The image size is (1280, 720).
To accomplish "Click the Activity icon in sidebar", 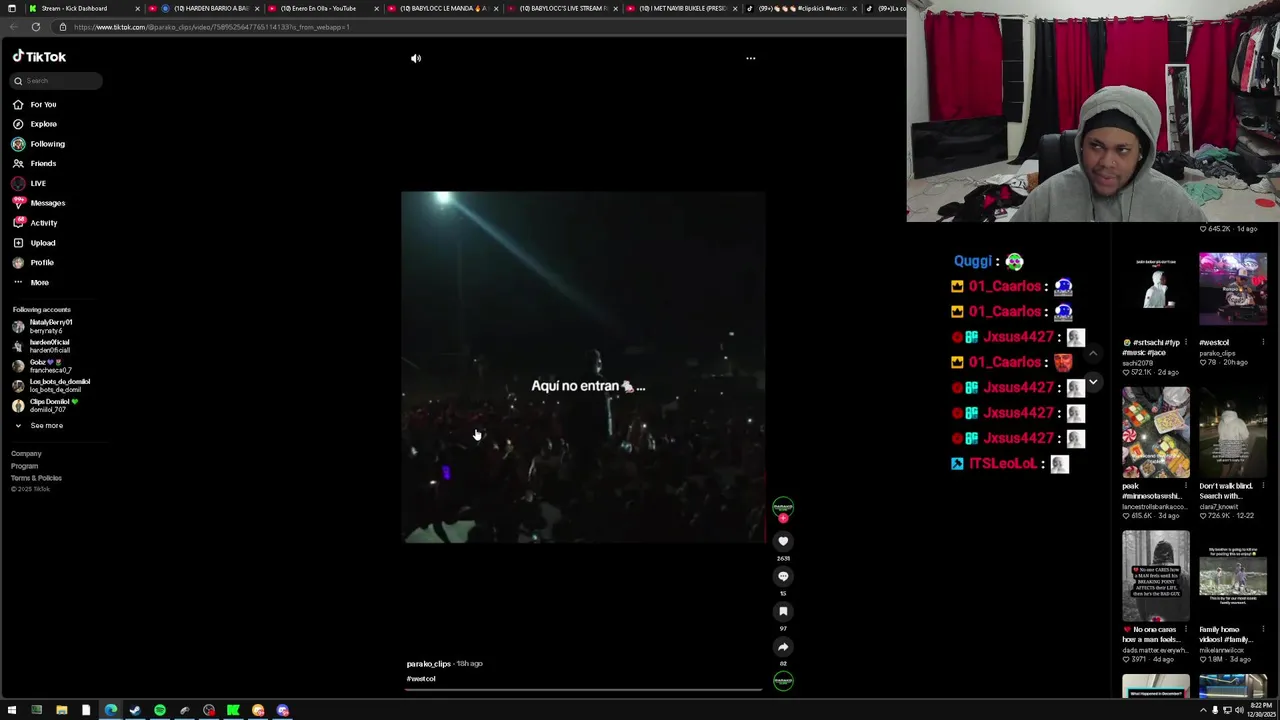I will [x=18, y=223].
